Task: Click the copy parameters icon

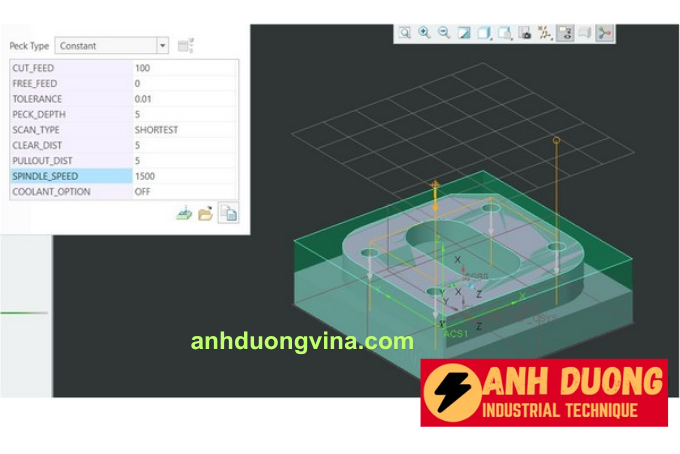Action: coord(228,213)
